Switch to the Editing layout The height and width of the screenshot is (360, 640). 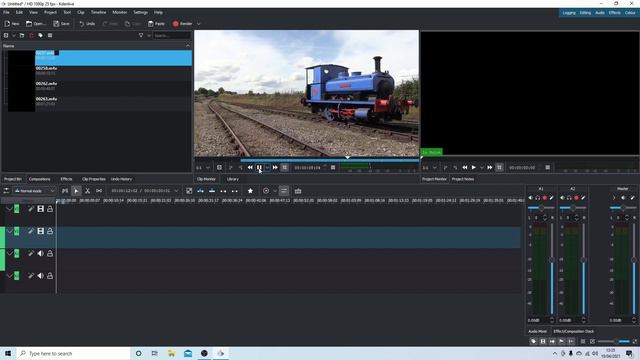click(x=585, y=13)
